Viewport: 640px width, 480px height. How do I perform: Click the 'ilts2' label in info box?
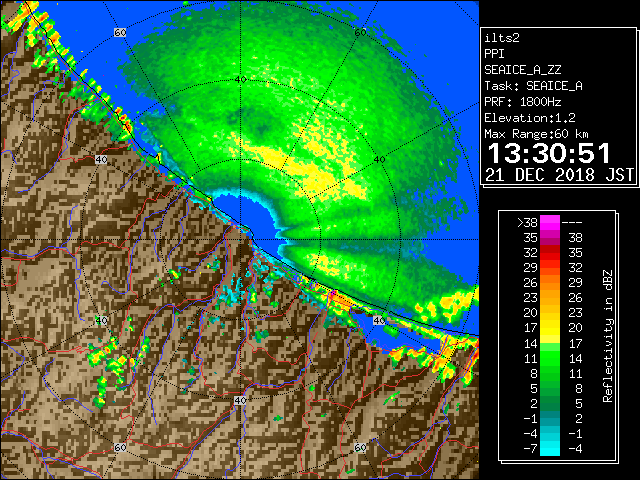[x=502, y=38]
